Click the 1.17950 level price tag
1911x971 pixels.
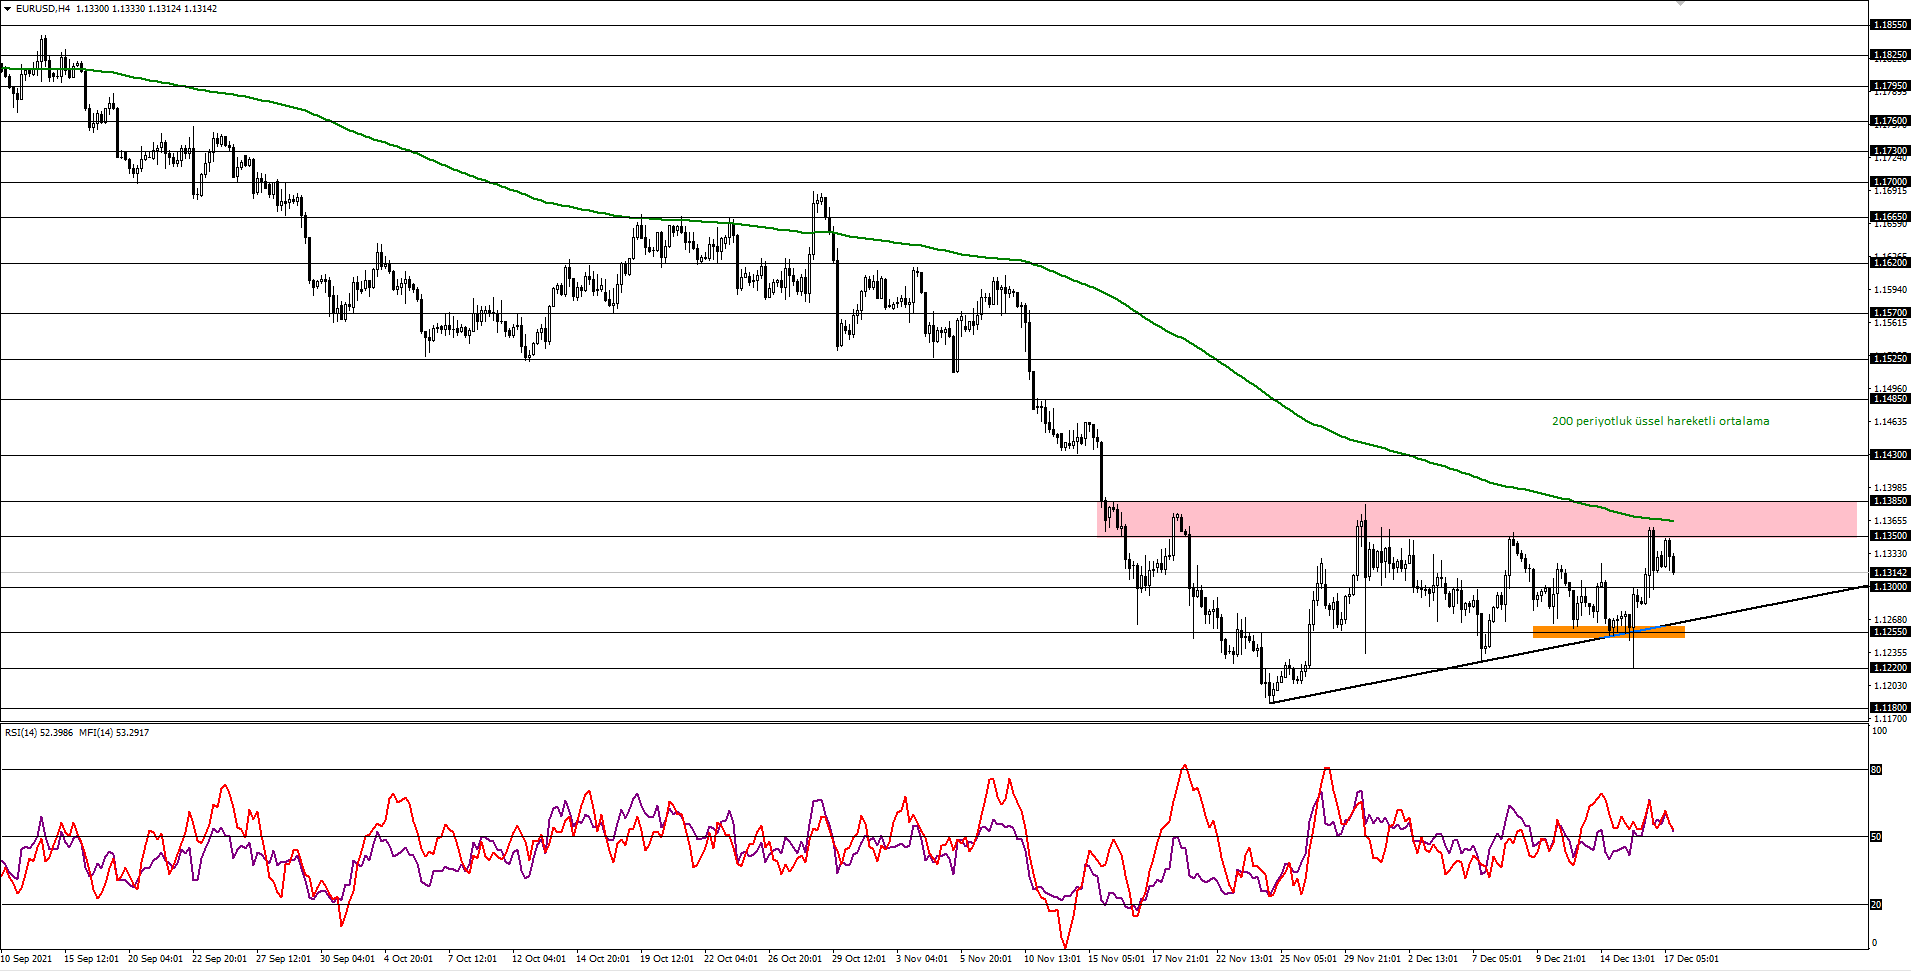pyautogui.click(x=1889, y=86)
